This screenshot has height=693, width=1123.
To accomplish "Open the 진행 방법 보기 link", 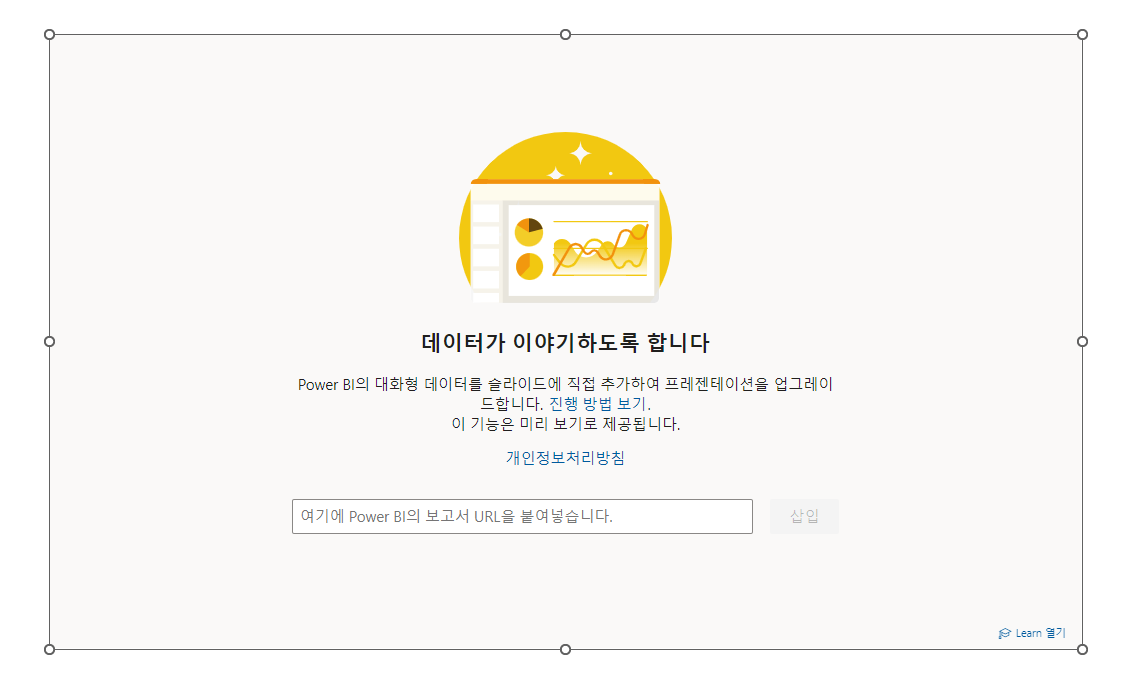I will 597,404.
